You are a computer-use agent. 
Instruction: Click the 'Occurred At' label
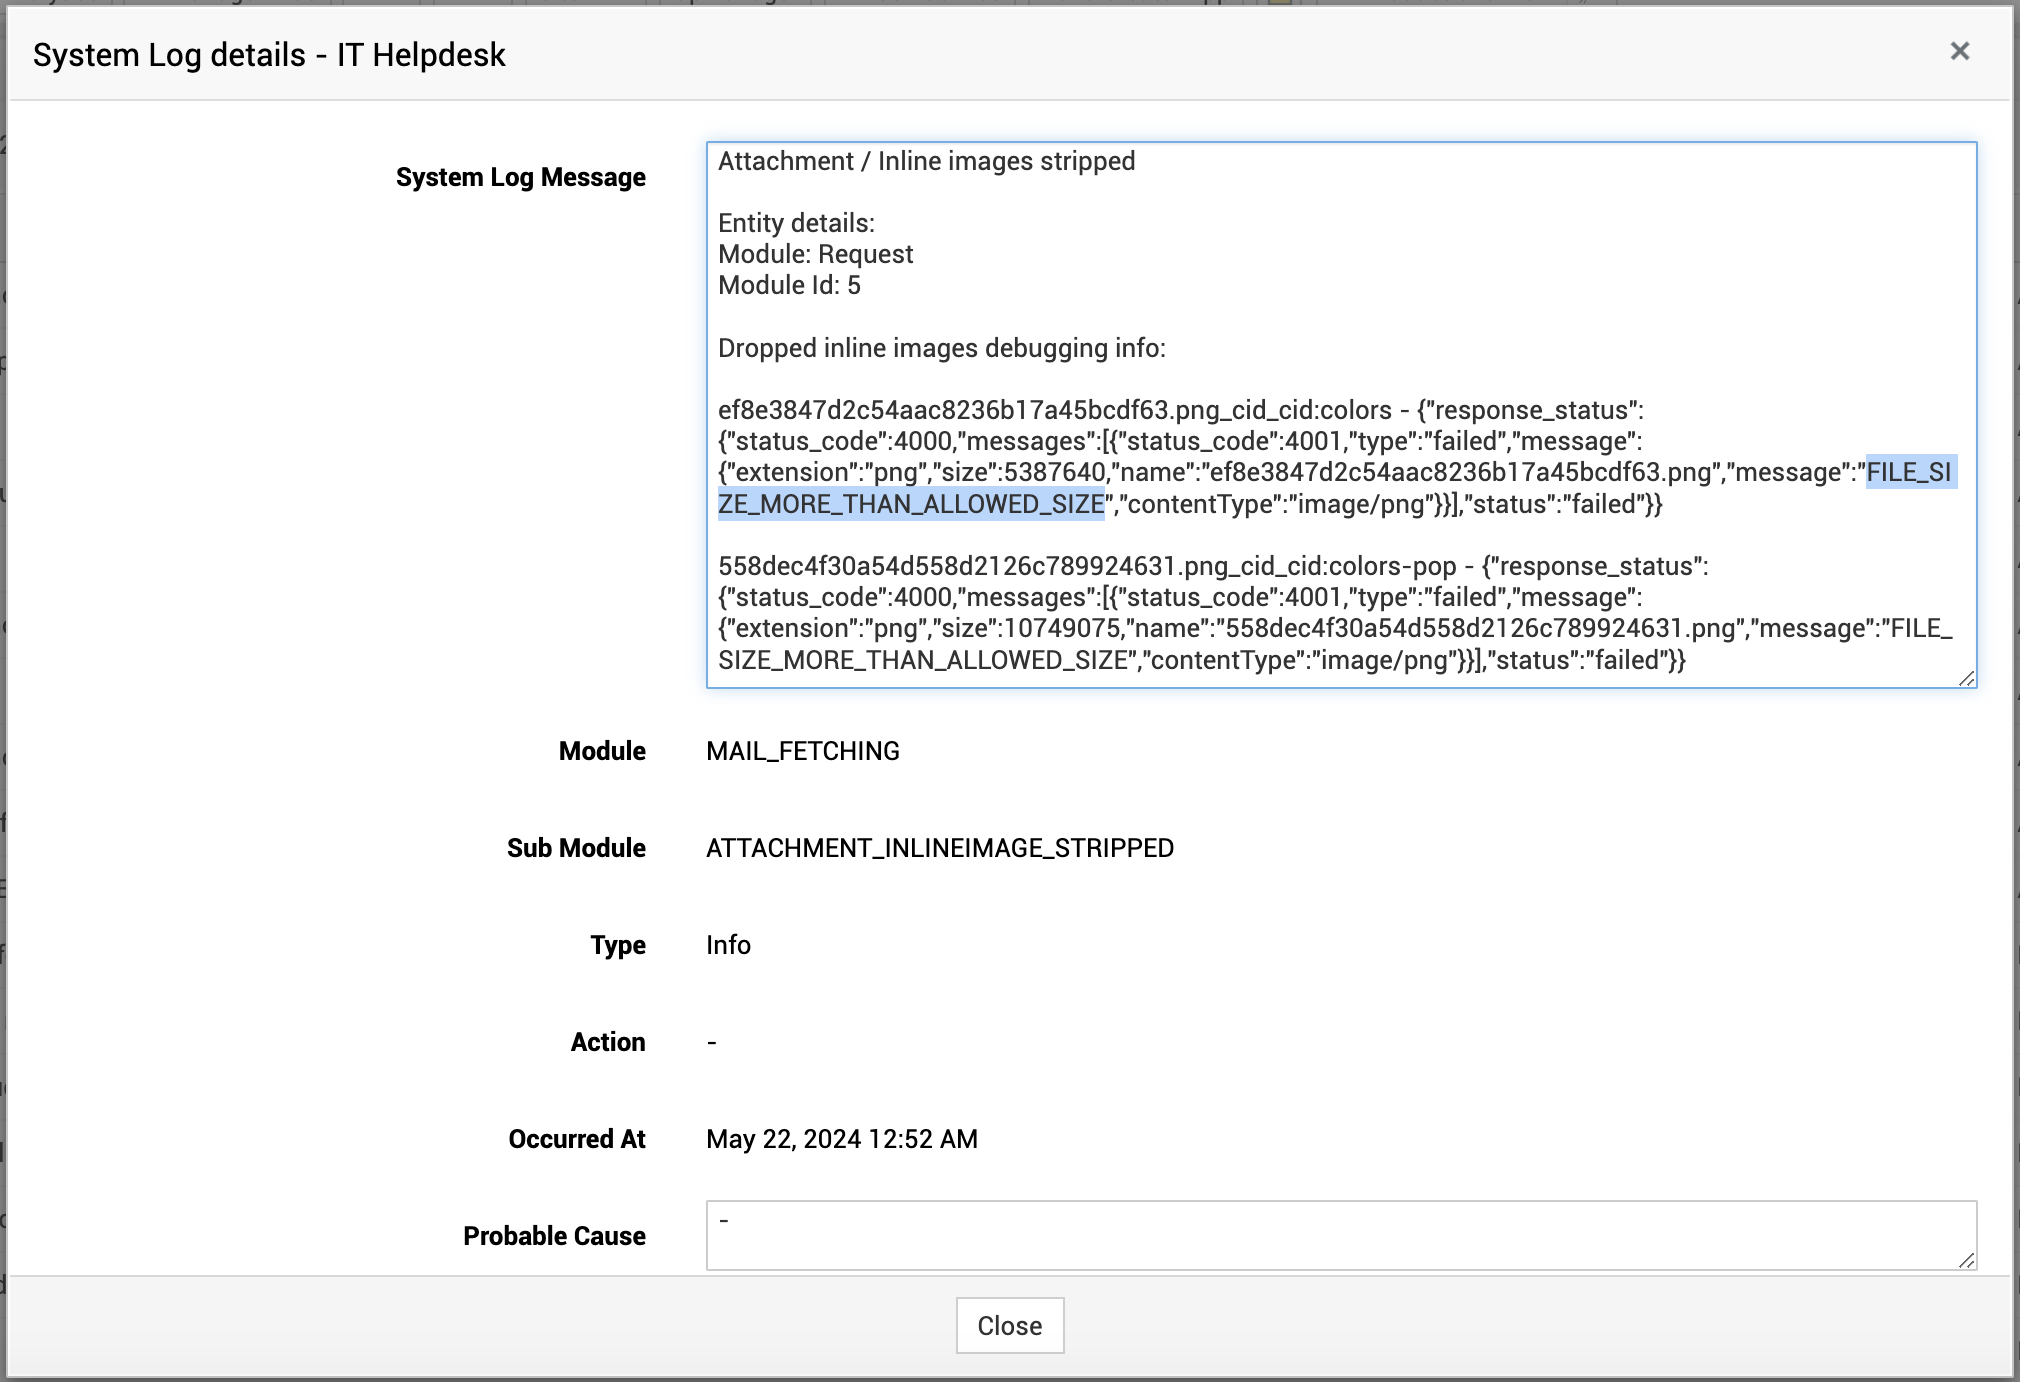coord(576,1139)
